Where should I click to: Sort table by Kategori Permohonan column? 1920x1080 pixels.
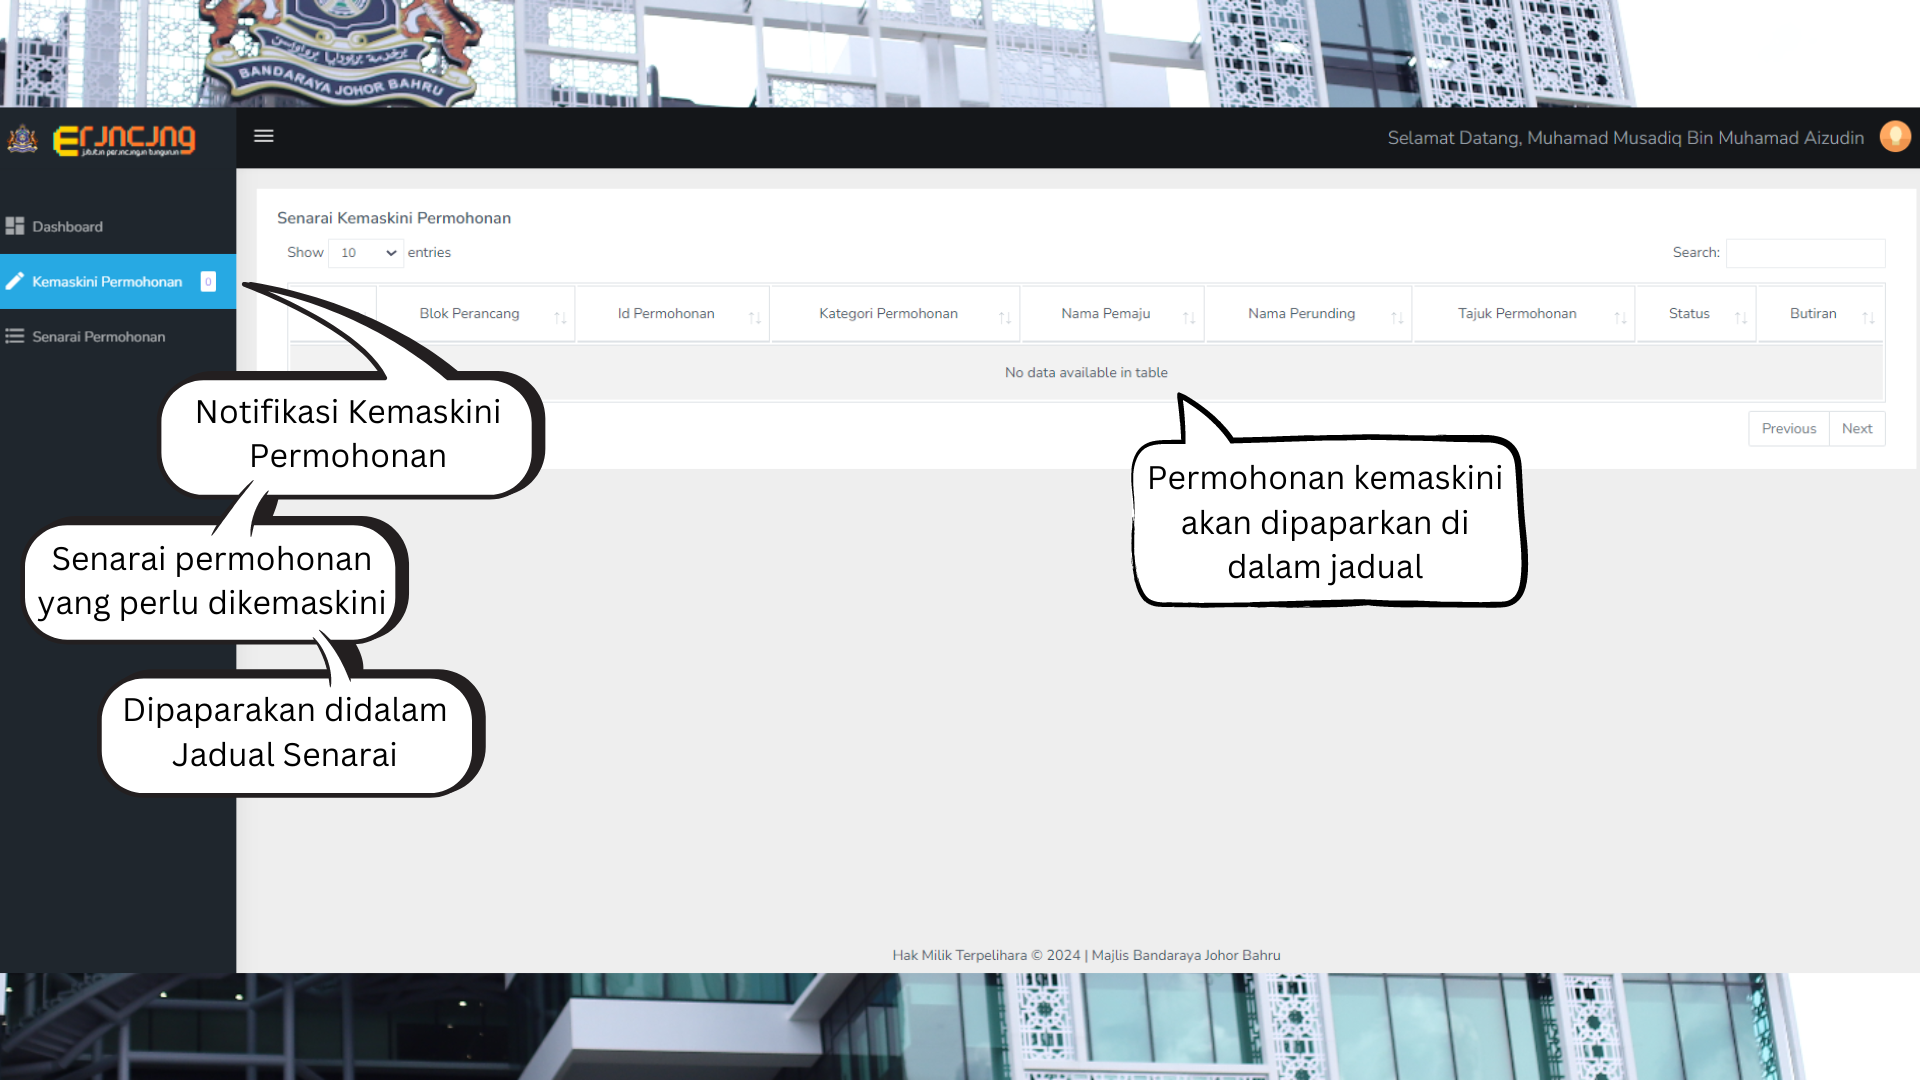point(888,313)
